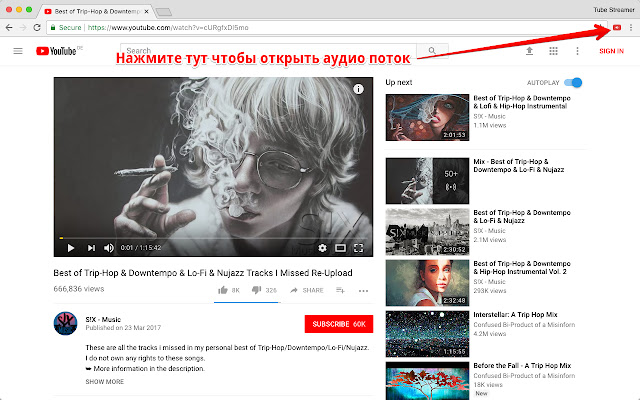640x400 pixels.
Task: Show video info card icon
Action: click(x=358, y=89)
